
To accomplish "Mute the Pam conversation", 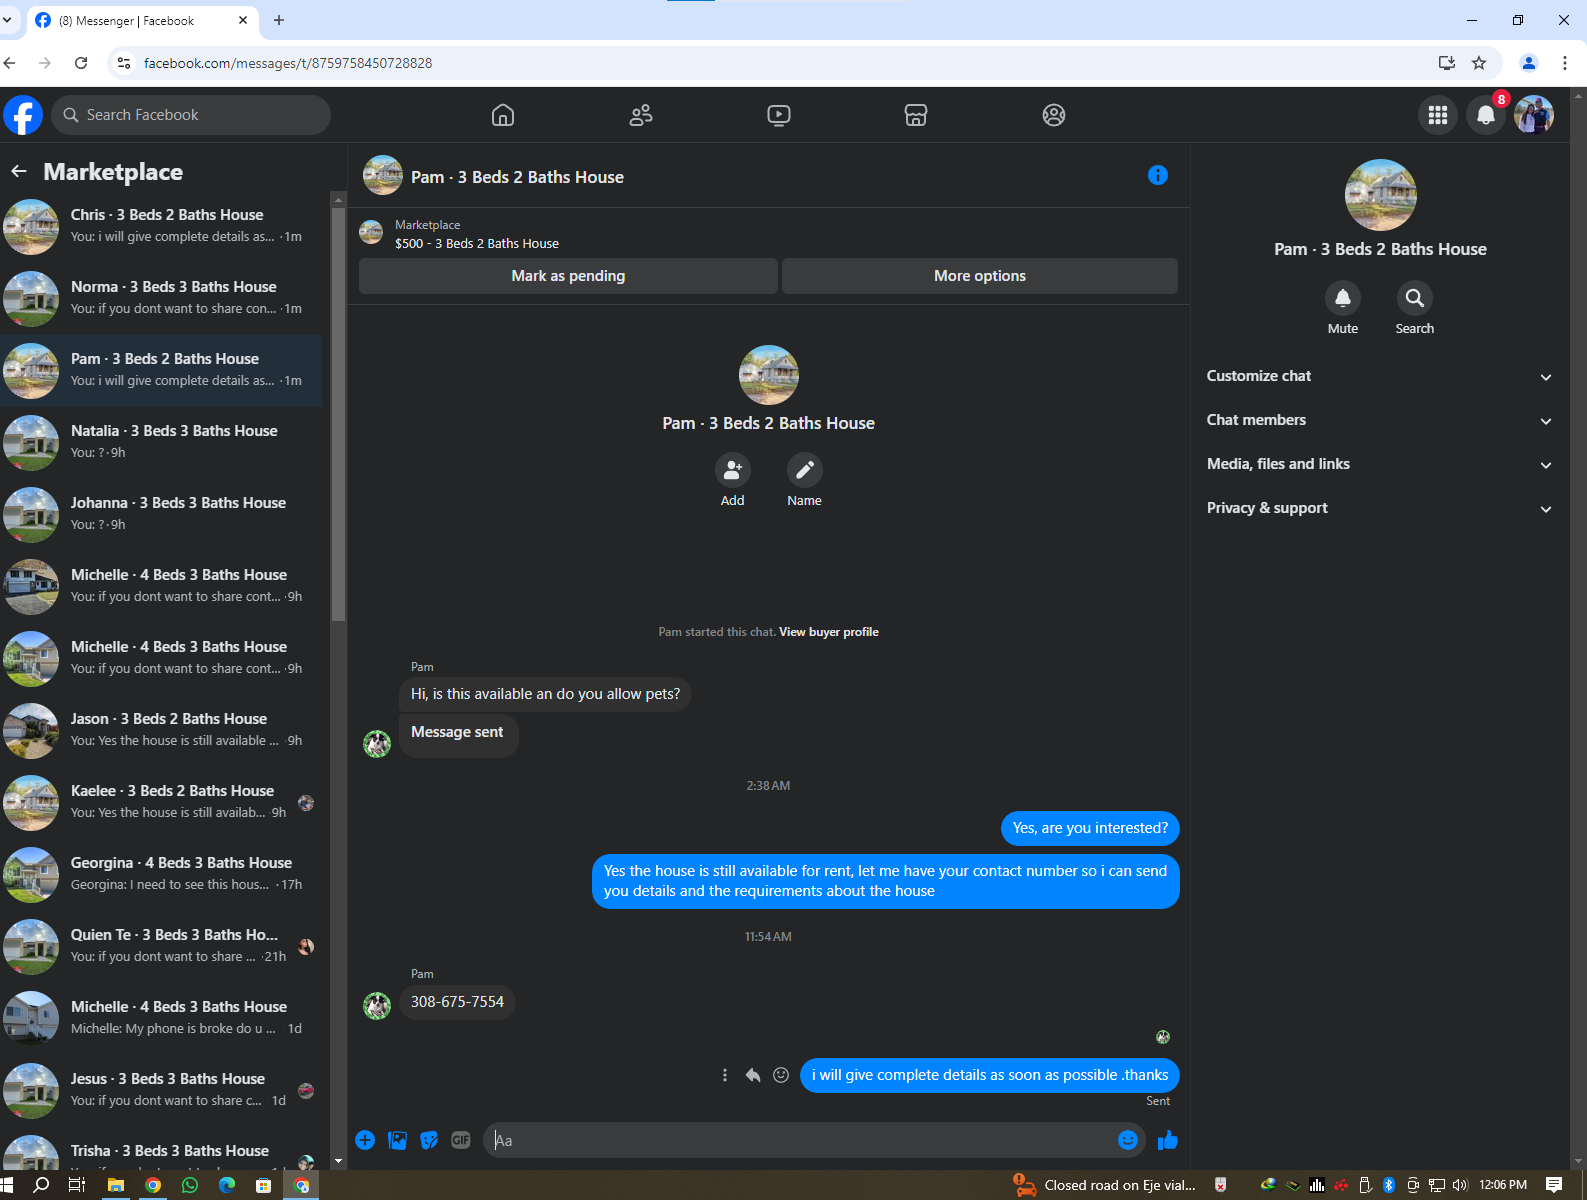I will [x=1343, y=298].
